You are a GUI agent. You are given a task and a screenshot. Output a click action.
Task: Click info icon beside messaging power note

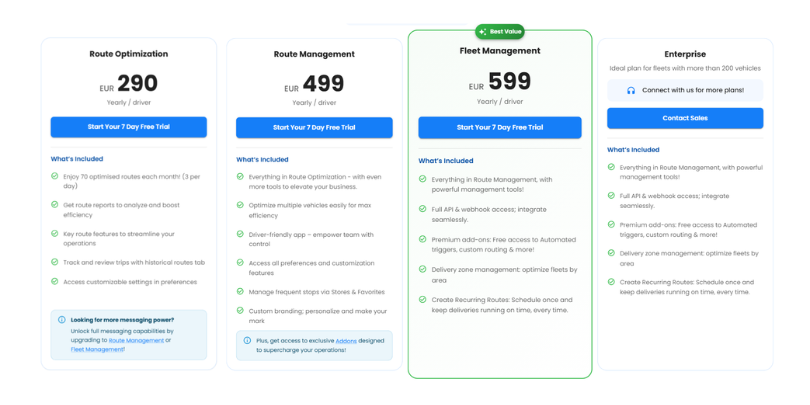coord(62,320)
